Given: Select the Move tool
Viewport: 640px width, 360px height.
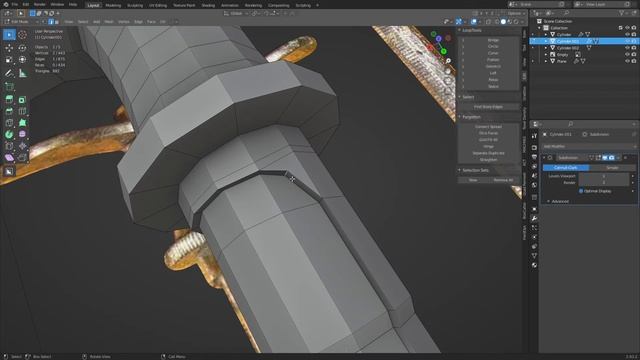Looking at the screenshot, I should point(9,48).
